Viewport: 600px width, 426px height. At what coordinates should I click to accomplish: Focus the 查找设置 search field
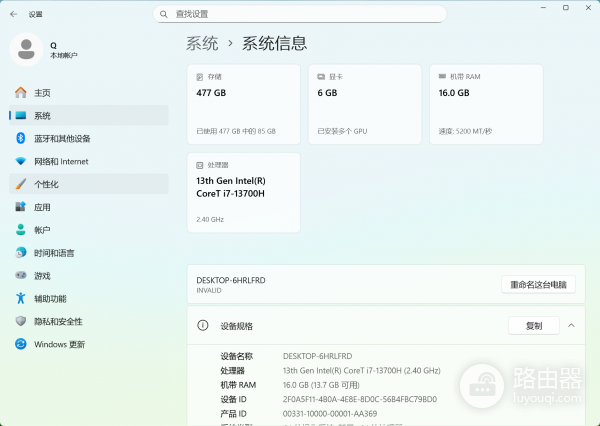300,14
